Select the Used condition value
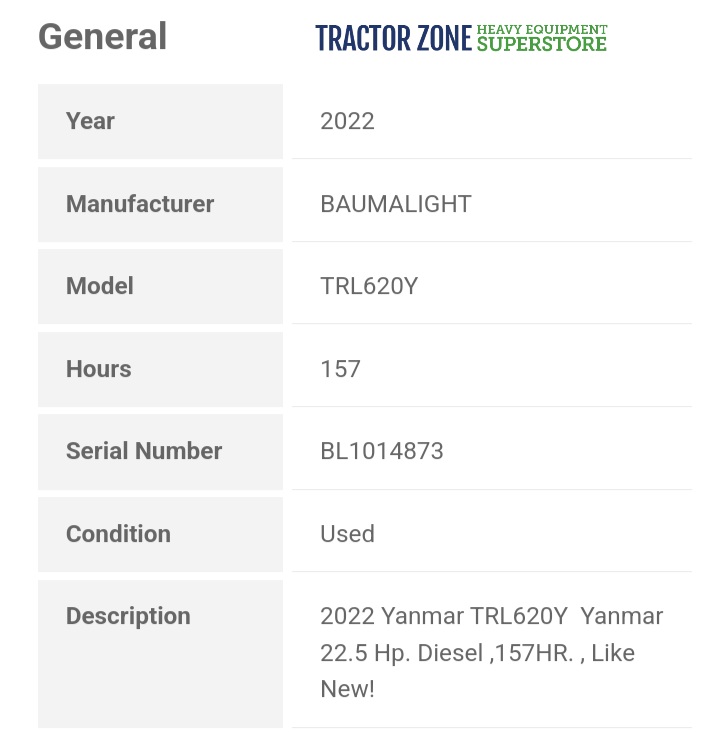The height and width of the screenshot is (733, 720). 347,534
